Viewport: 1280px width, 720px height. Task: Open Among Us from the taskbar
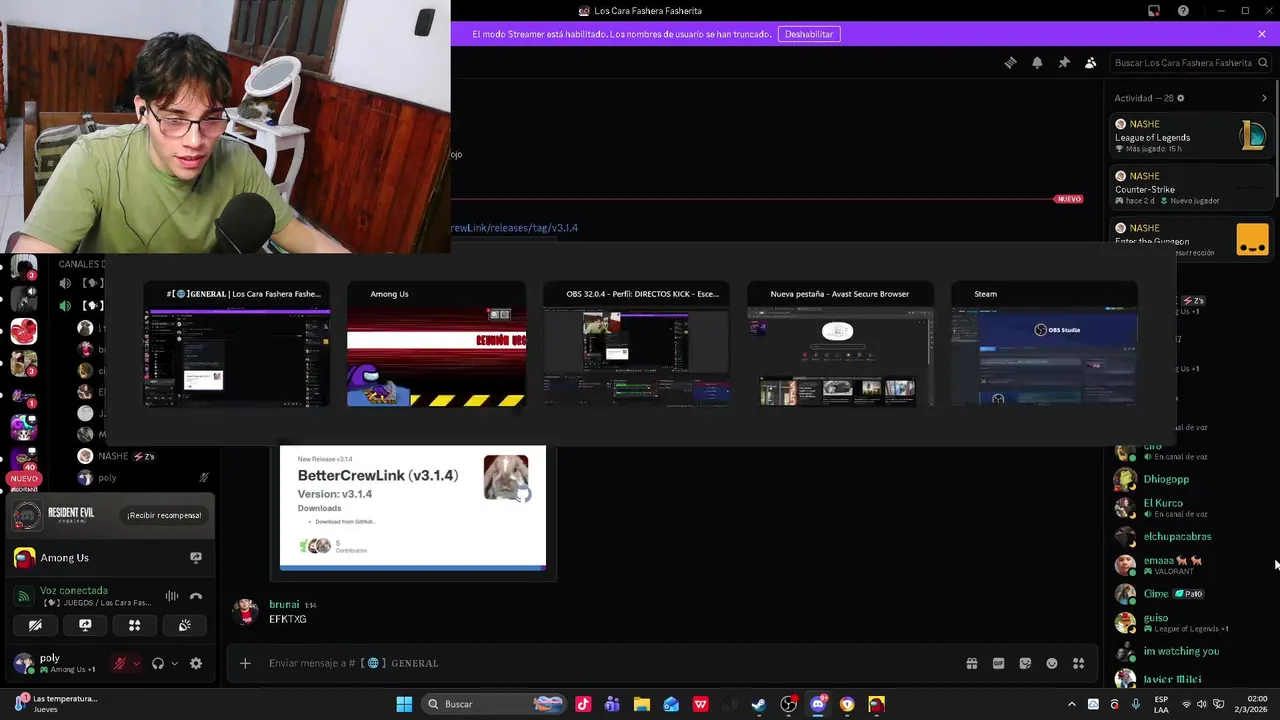pos(876,704)
